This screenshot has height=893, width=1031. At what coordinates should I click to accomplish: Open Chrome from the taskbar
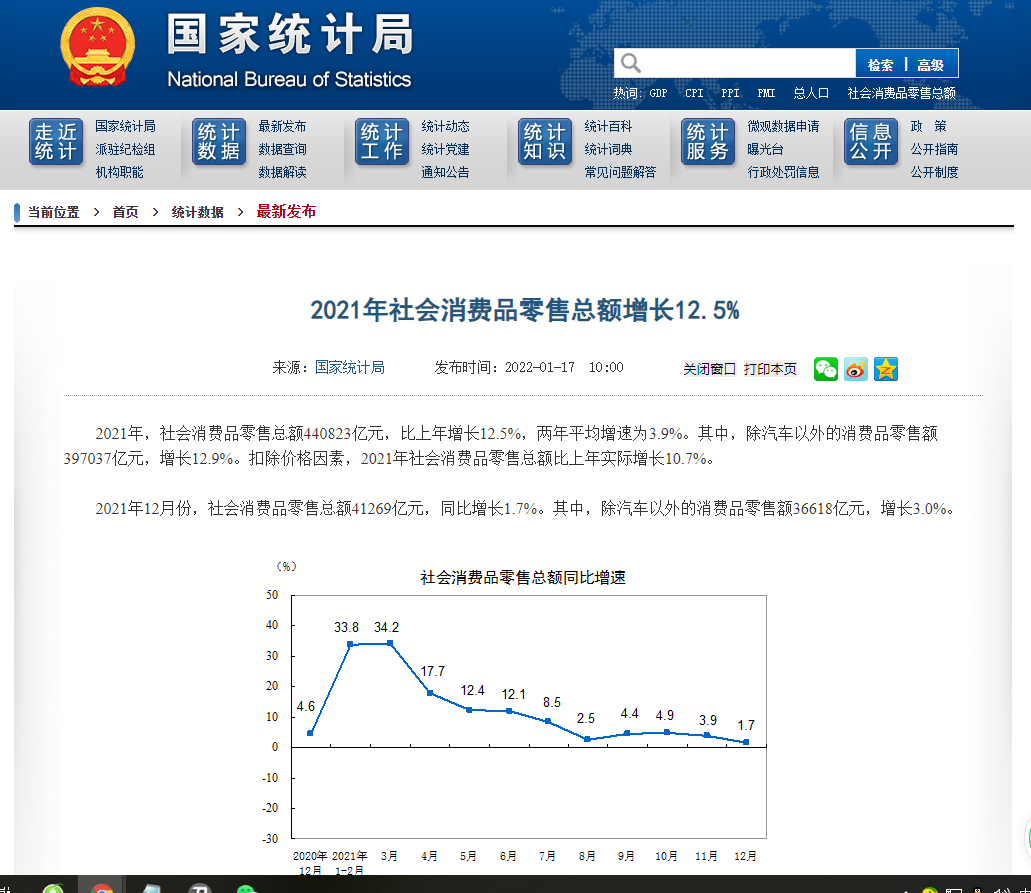pyautogui.click(x=102, y=887)
